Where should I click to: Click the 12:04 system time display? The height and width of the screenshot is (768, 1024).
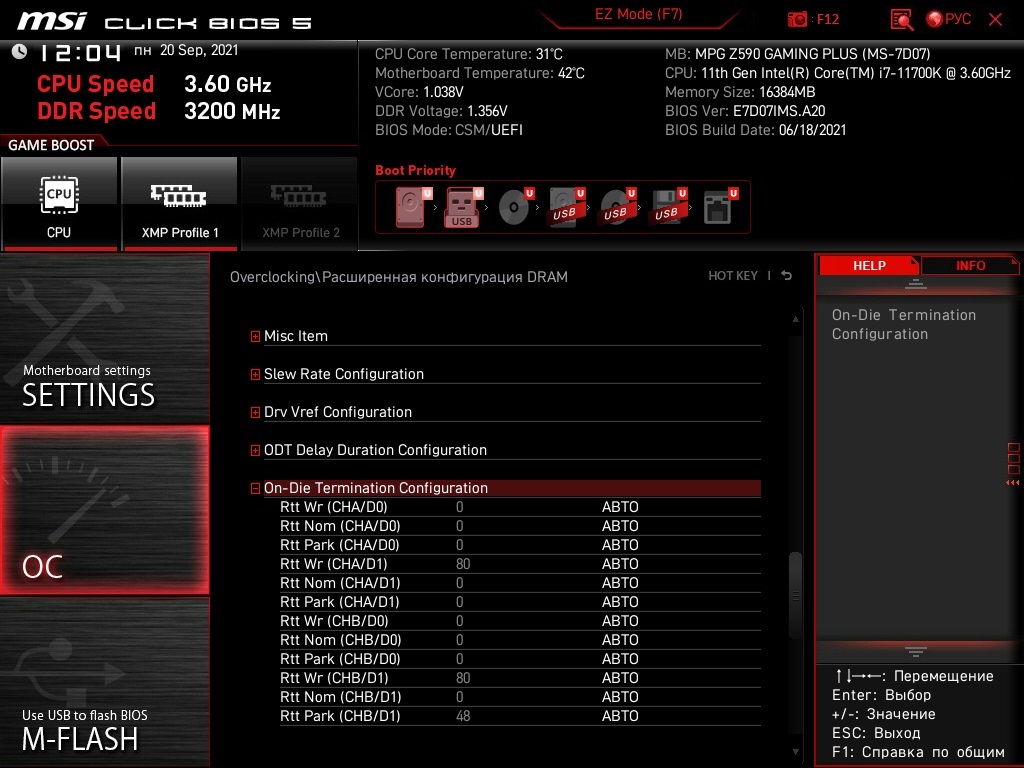80,52
